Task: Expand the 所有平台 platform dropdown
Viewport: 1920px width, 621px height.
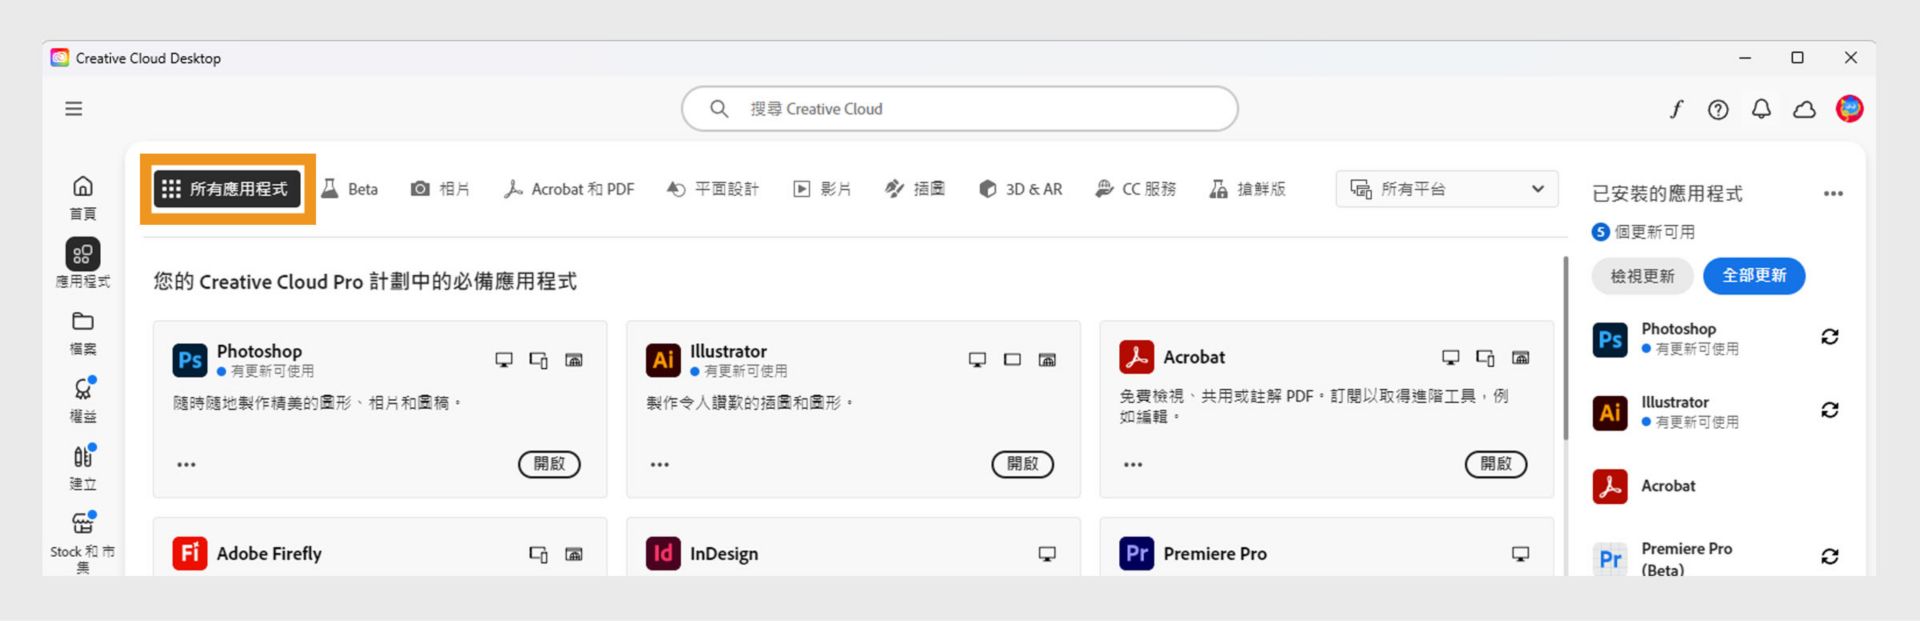Action: click(1447, 189)
